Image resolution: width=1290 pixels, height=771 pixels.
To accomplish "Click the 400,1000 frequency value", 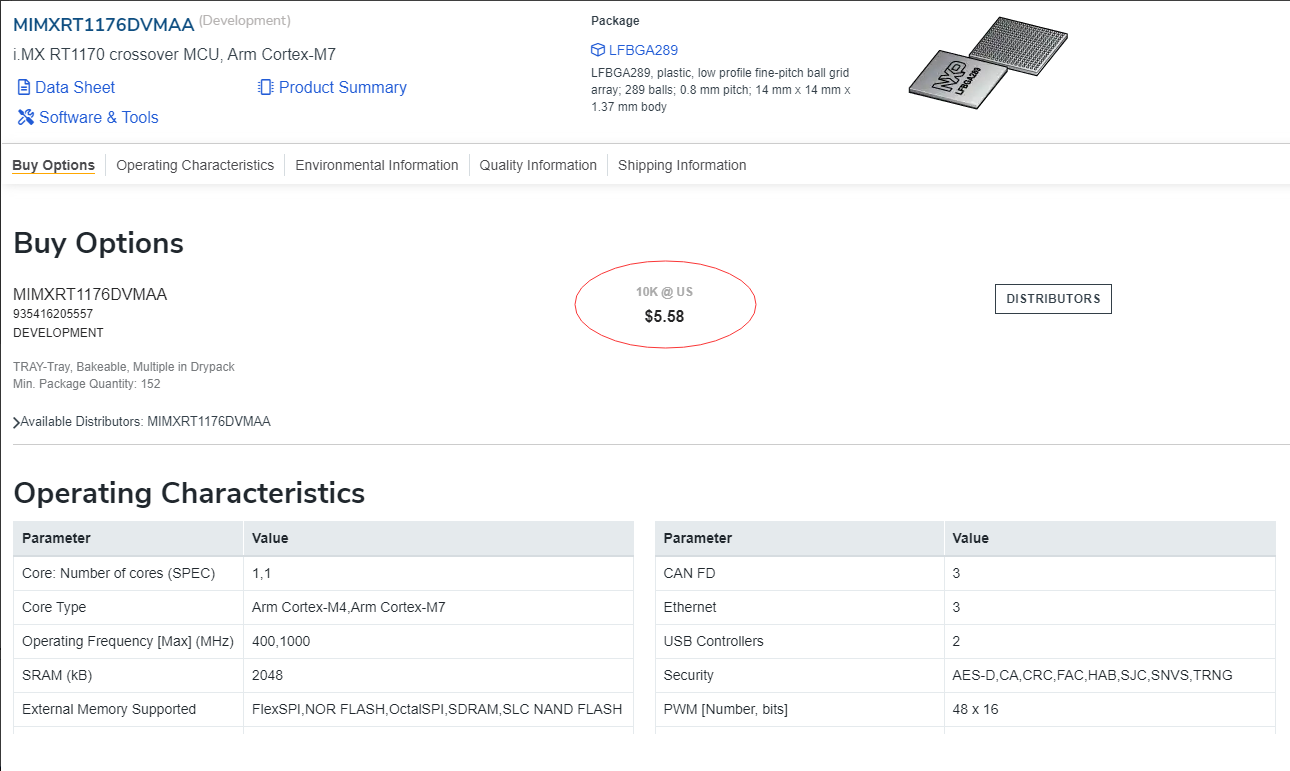I will point(281,641).
